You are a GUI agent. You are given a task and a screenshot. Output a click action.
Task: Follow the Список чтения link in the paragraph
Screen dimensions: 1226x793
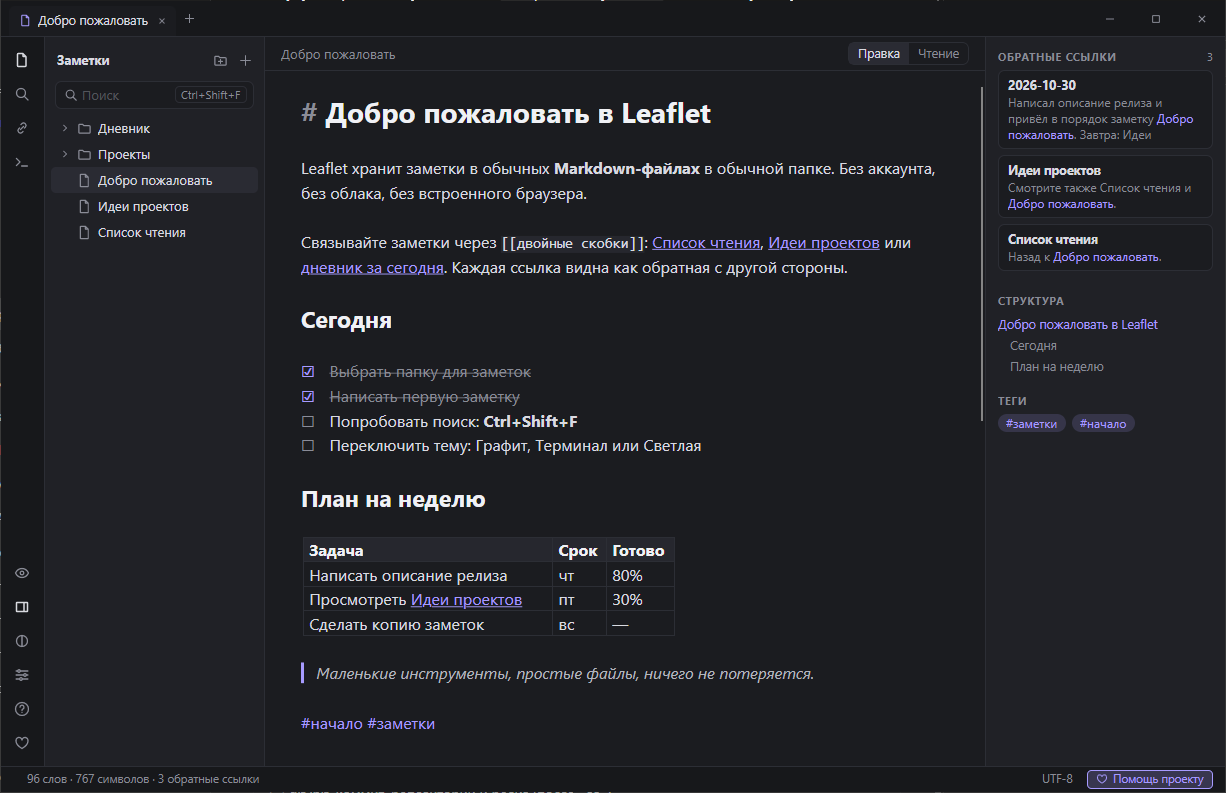click(706, 243)
